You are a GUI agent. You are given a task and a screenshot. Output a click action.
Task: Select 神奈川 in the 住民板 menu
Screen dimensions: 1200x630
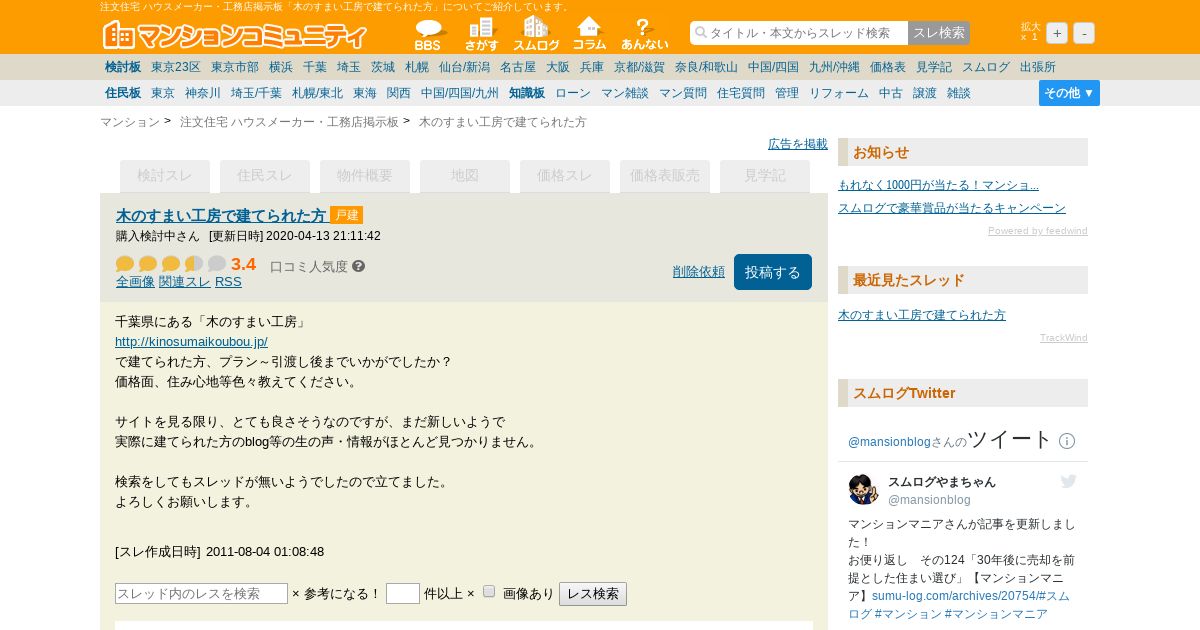click(x=203, y=93)
